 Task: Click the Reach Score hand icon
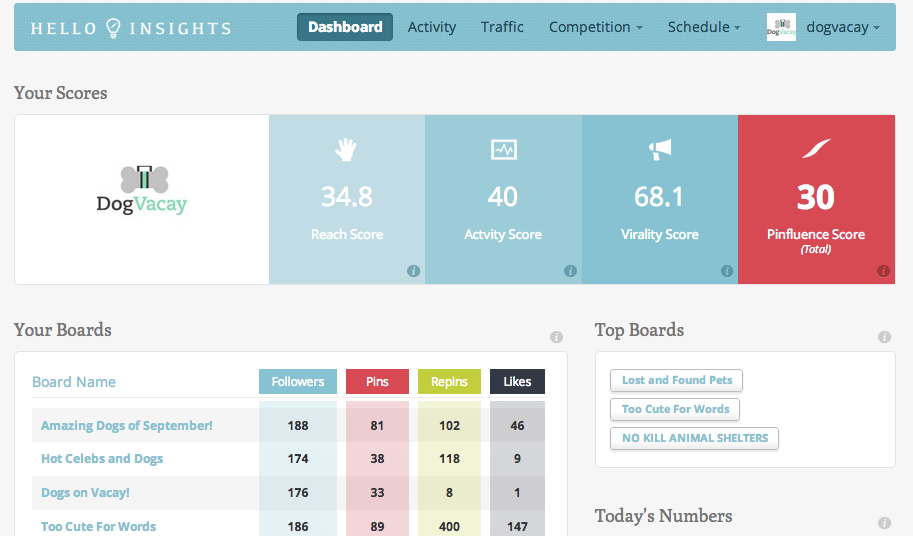pyautogui.click(x=346, y=150)
